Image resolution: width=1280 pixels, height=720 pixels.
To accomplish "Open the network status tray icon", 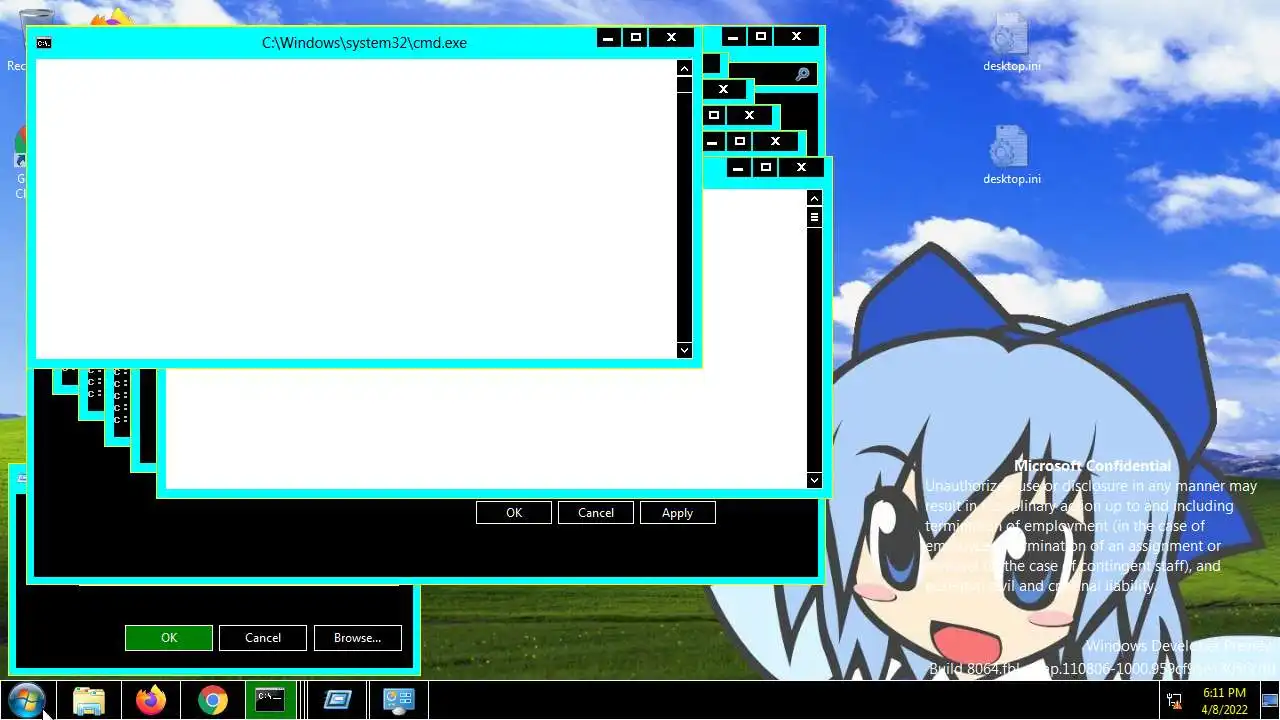I will coord(1175,701).
